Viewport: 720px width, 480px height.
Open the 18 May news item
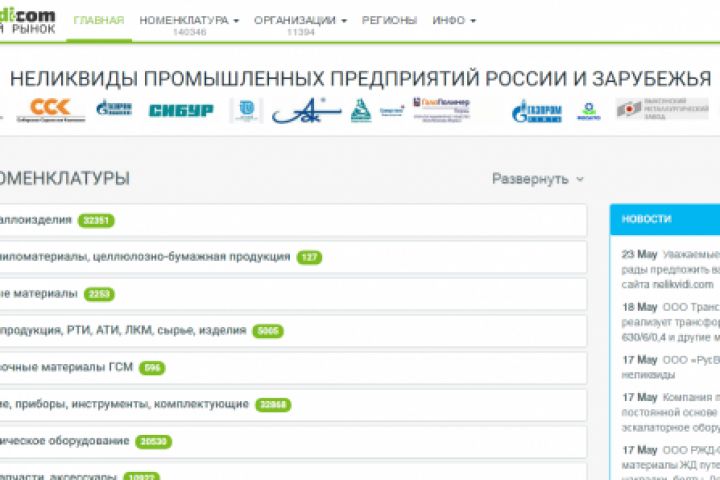pos(671,322)
